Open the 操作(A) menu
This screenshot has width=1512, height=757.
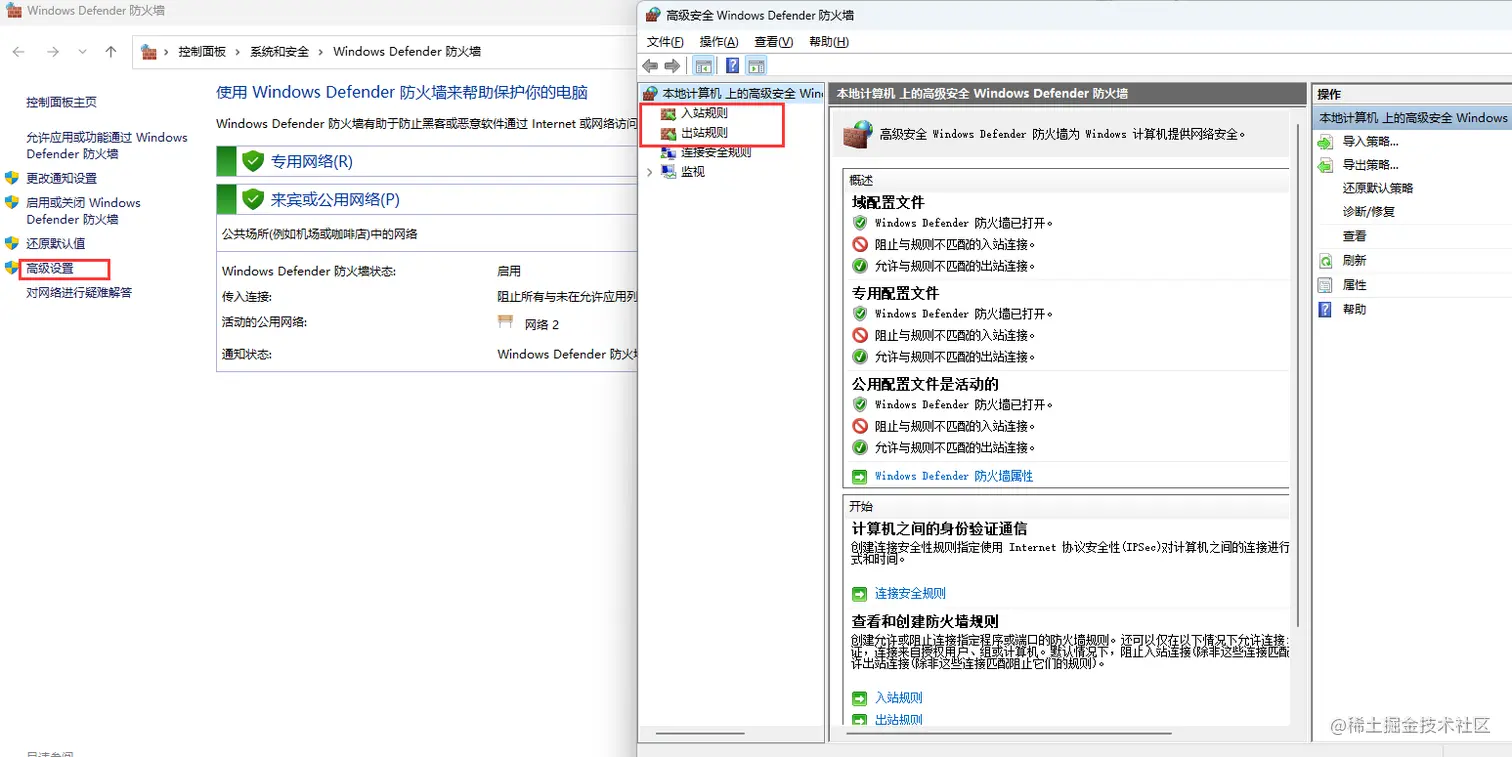click(x=719, y=41)
